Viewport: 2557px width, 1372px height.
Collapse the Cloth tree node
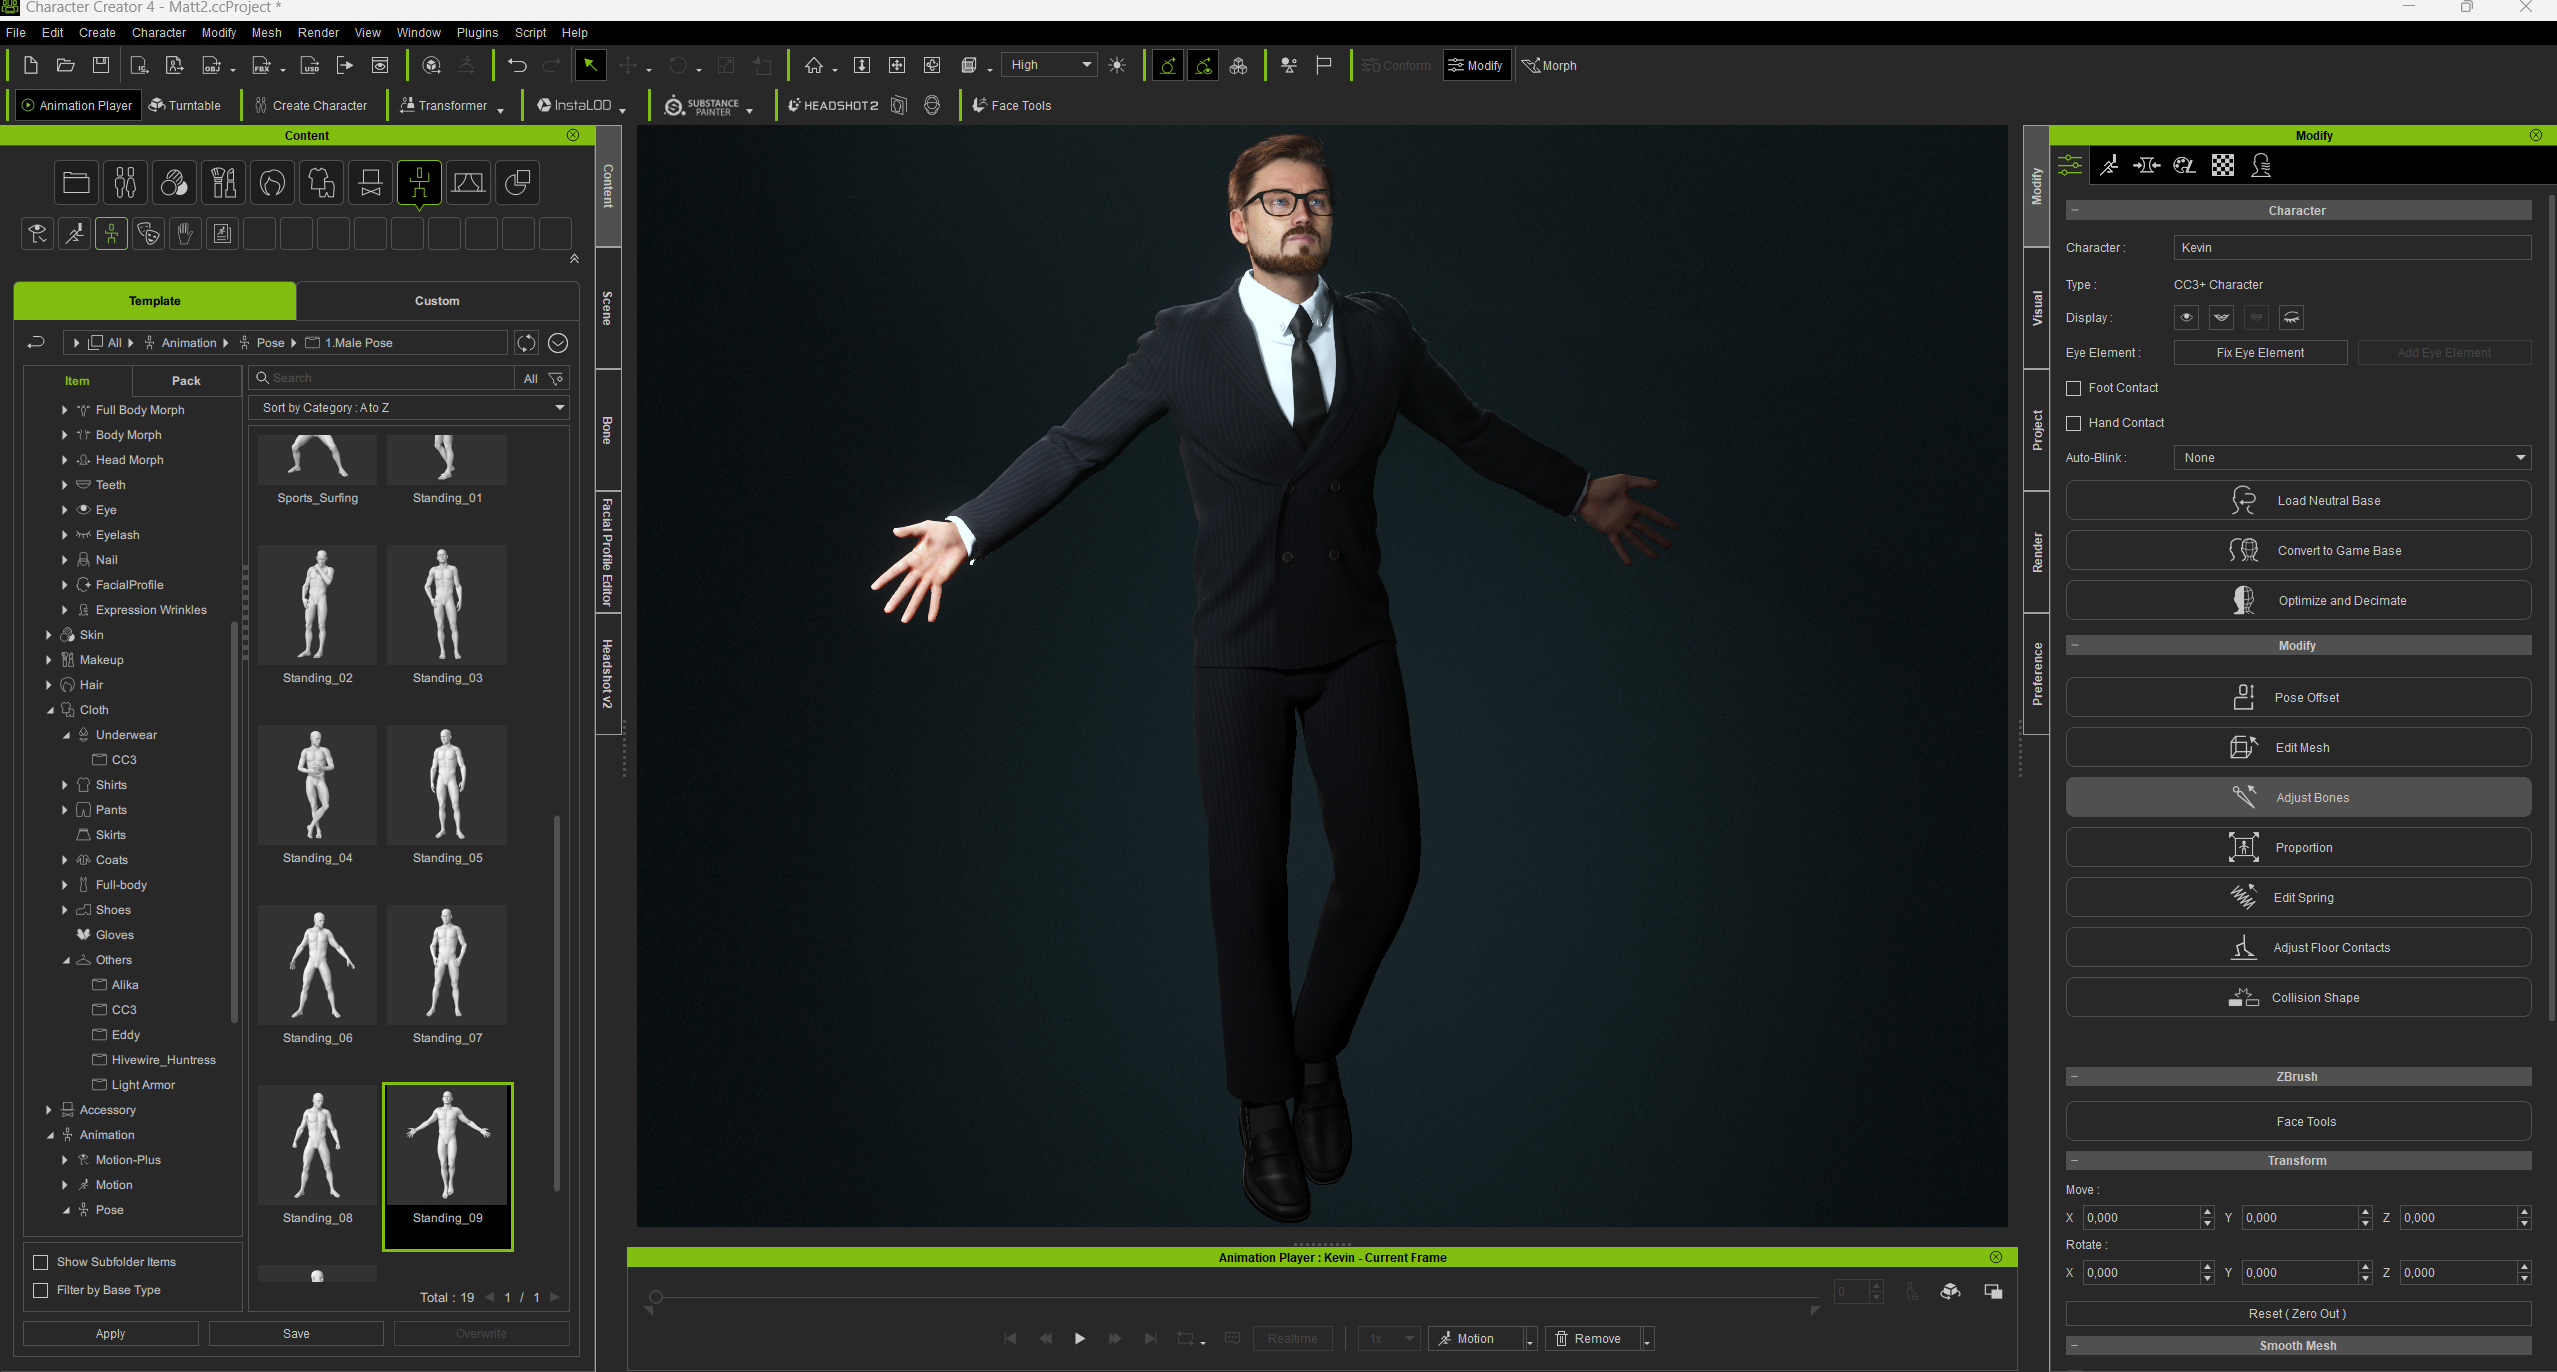(49, 710)
